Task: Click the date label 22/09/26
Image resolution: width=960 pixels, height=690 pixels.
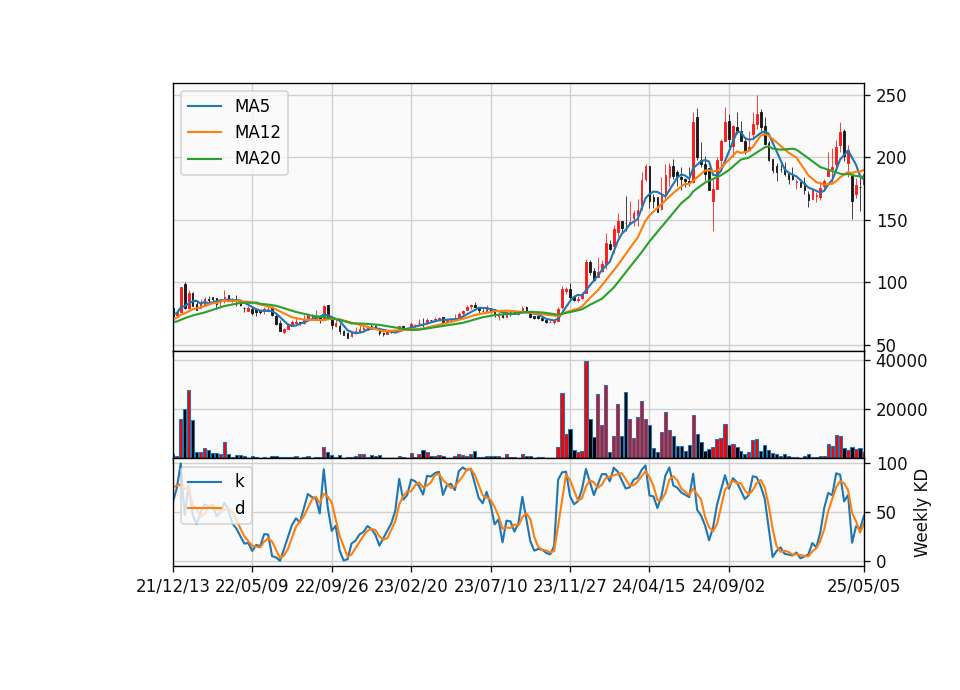Action: (332, 586)
